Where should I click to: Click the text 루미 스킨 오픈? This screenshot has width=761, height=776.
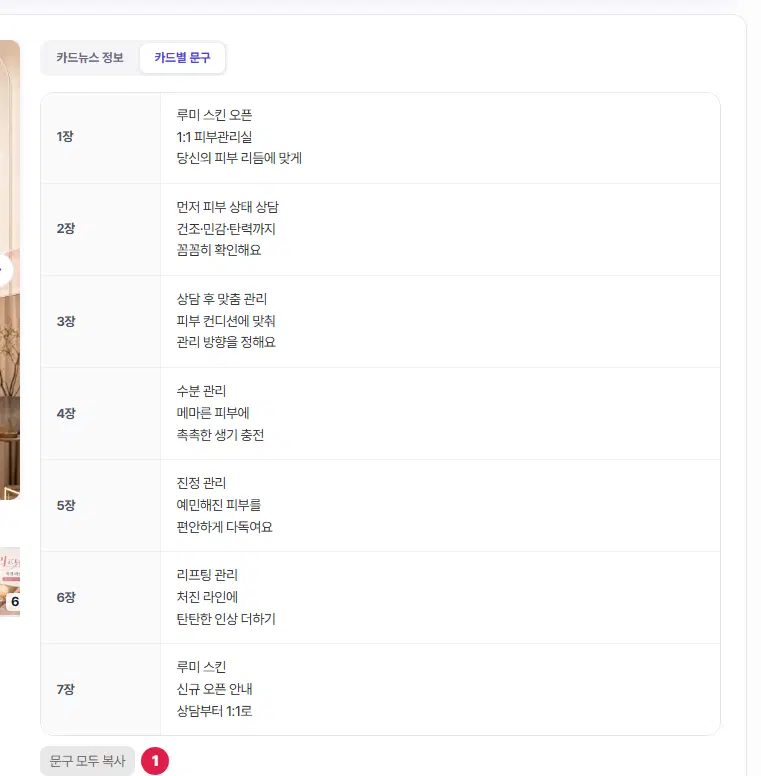tap(214, 115)
